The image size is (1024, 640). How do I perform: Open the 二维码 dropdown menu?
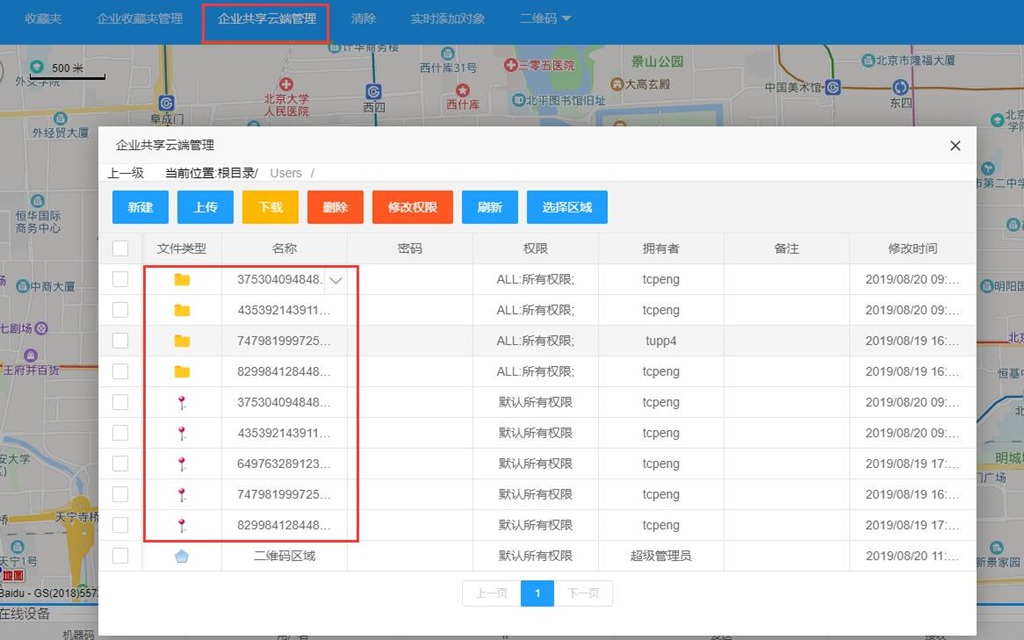pyautogui.click(x=545, y=19)
